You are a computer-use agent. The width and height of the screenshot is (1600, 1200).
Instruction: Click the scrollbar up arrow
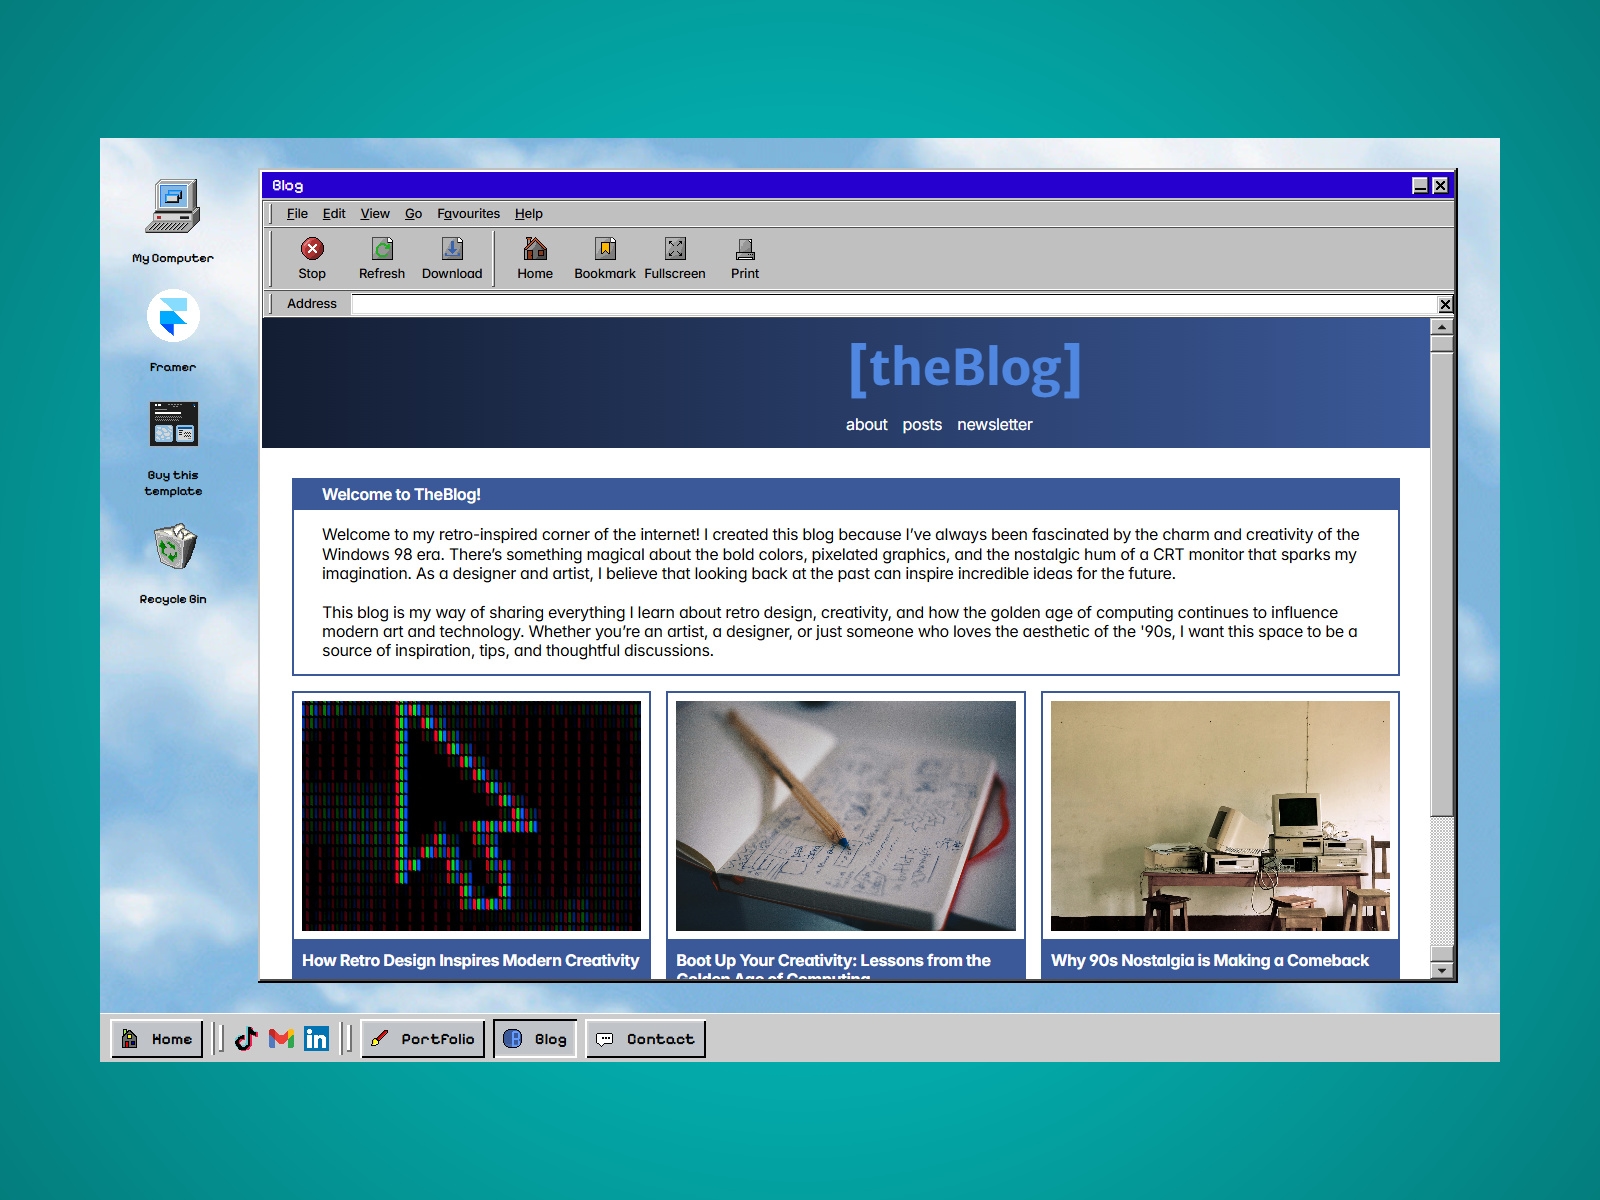point(1441,327)
